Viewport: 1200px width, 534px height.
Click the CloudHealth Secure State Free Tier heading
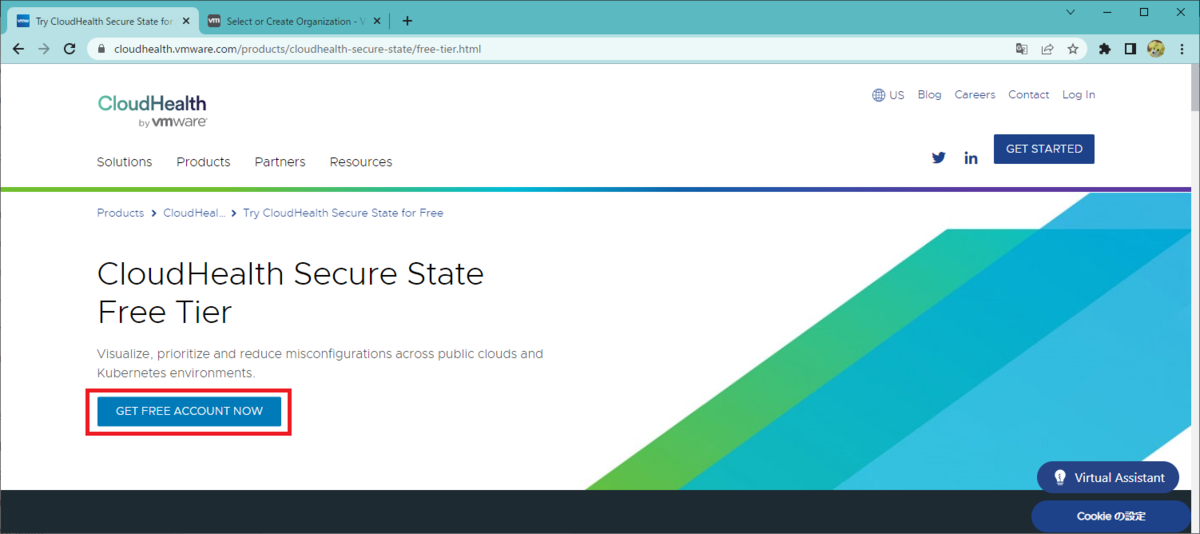click(x=290, y=293)
